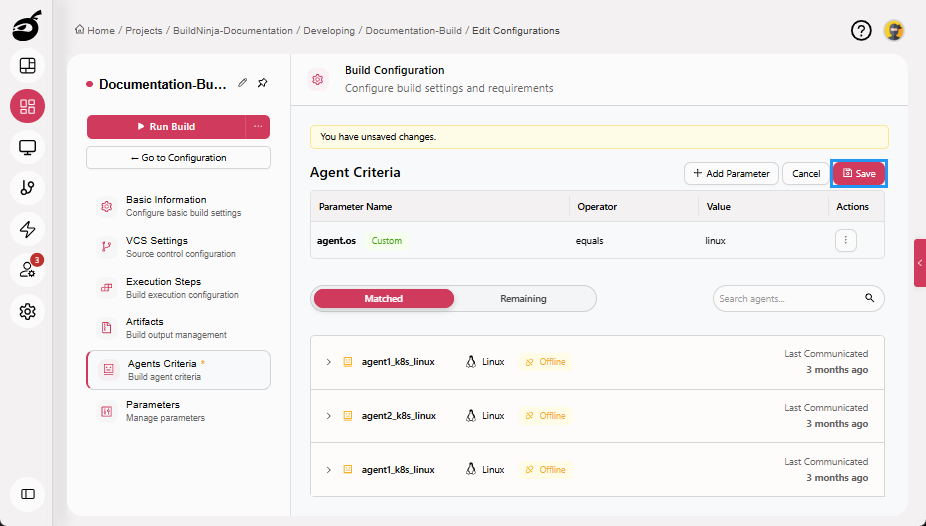The image size is (926, 526).
Task: Open the lightning bolt sidebar icon
Action: coord(27,229)
